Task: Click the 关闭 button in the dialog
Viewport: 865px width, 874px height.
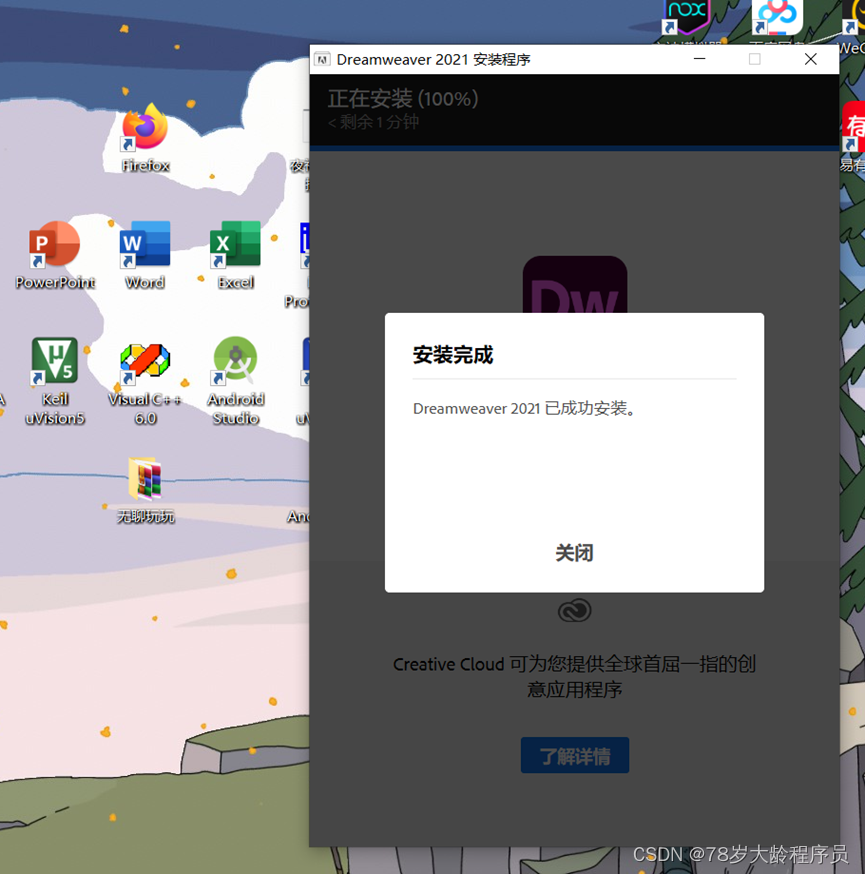Action: click(x=575, y=553)
